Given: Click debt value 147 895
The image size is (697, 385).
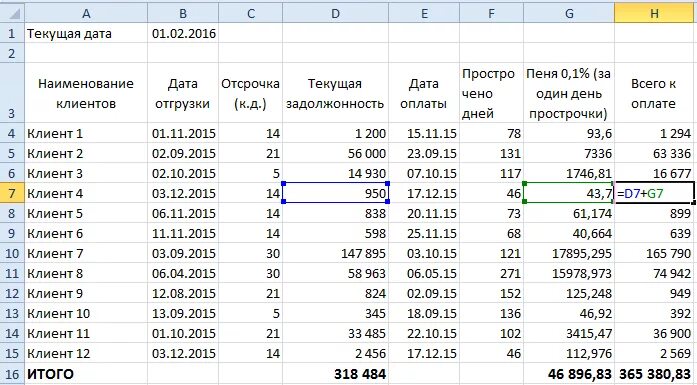Looking at the screenshot, I should (336, 253).
